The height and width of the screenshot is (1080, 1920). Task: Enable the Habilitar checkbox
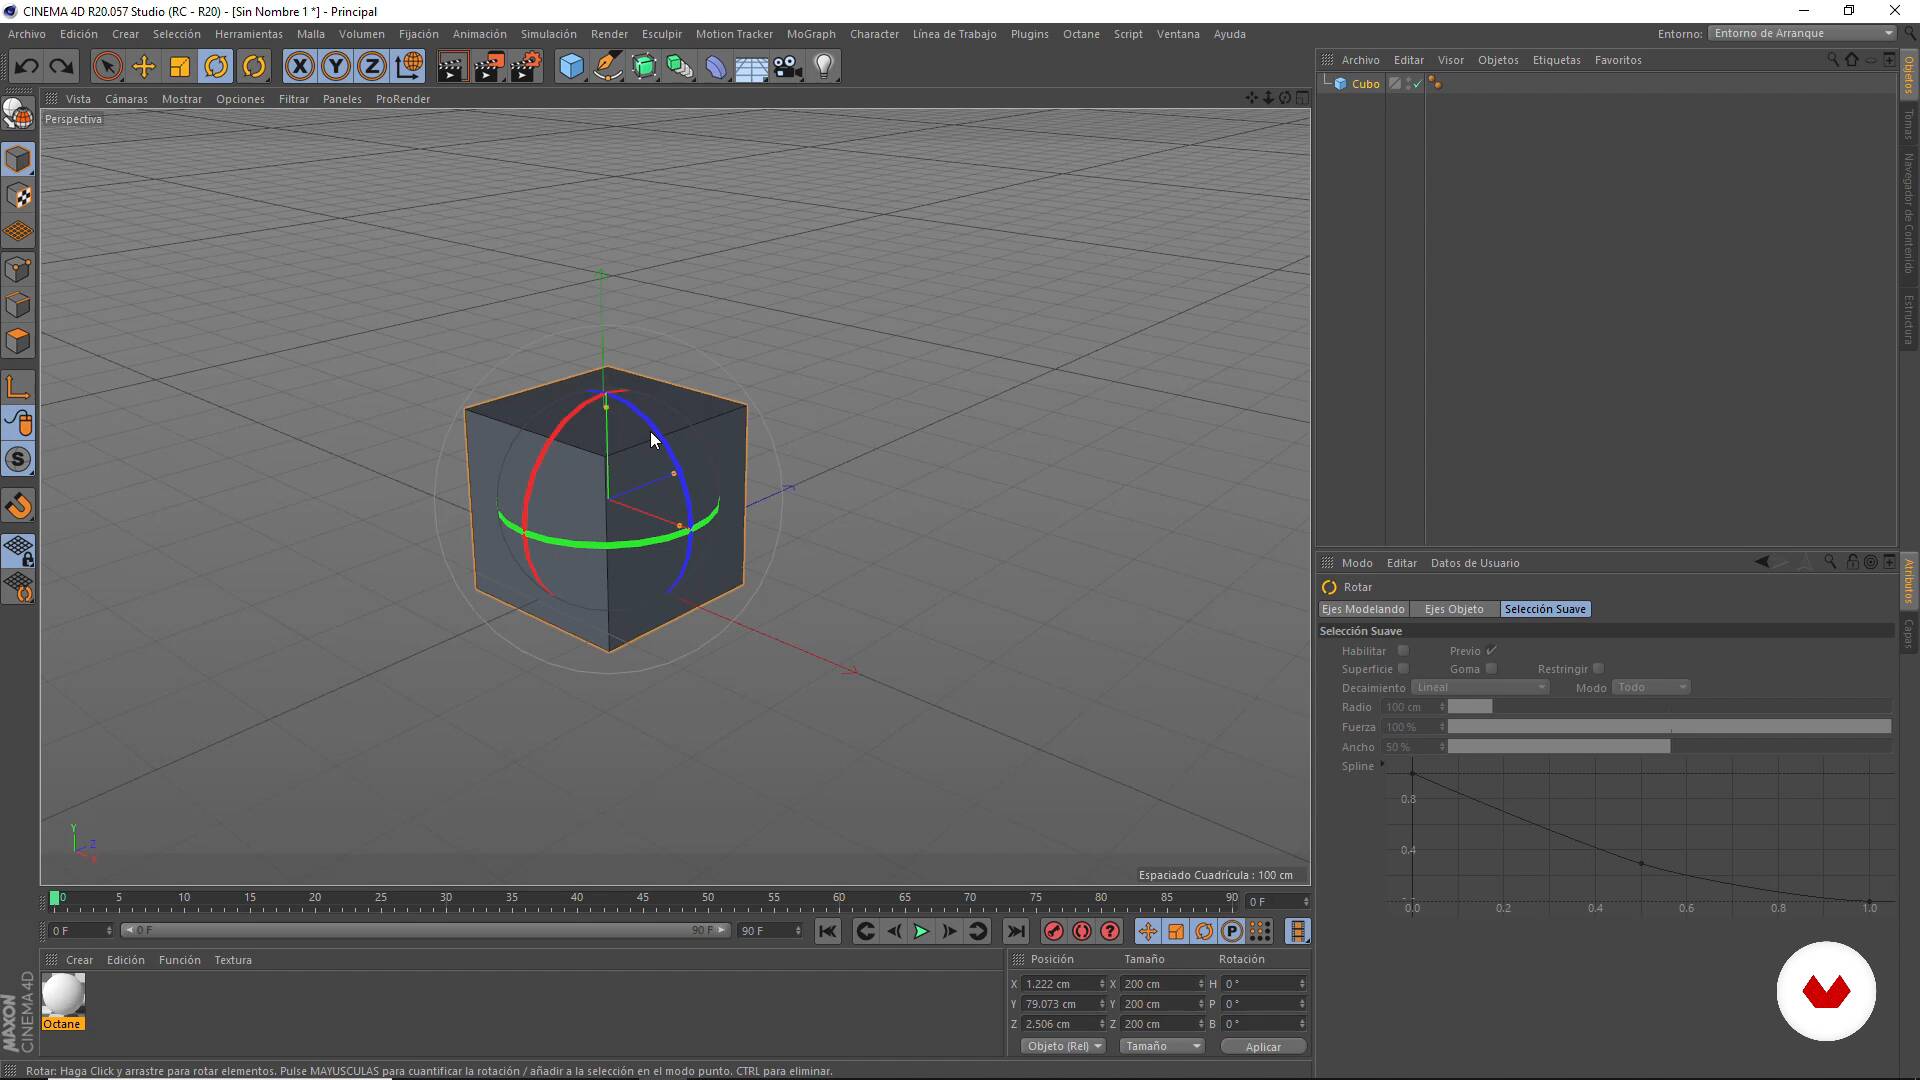pos(1403,651)
